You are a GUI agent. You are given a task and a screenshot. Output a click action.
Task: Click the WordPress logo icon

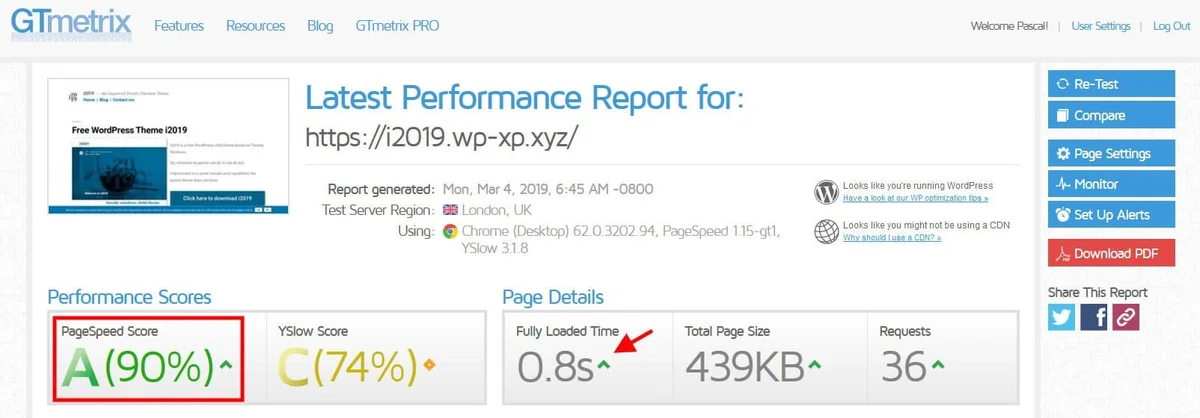coord(826,192)
